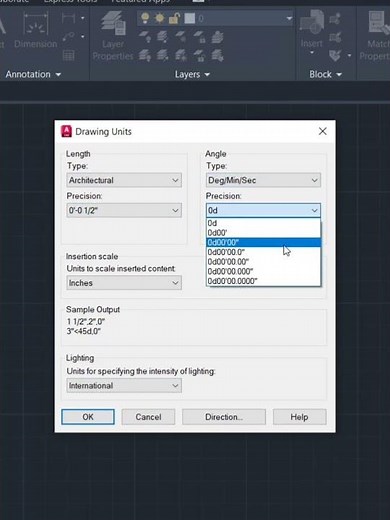Image resolution: width=390 pixels, height=520 pixels.
Task: Toggle layer 0 freeze sun icon
Action: pos(160,18)
